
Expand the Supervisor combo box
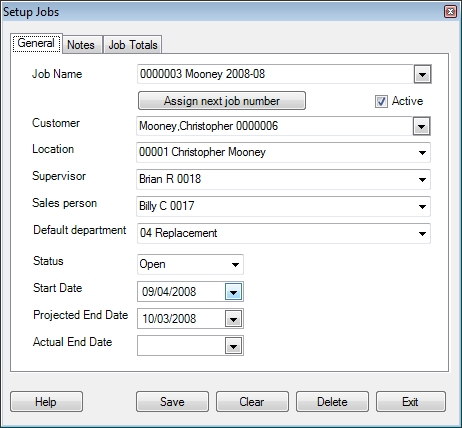[422, 179]
